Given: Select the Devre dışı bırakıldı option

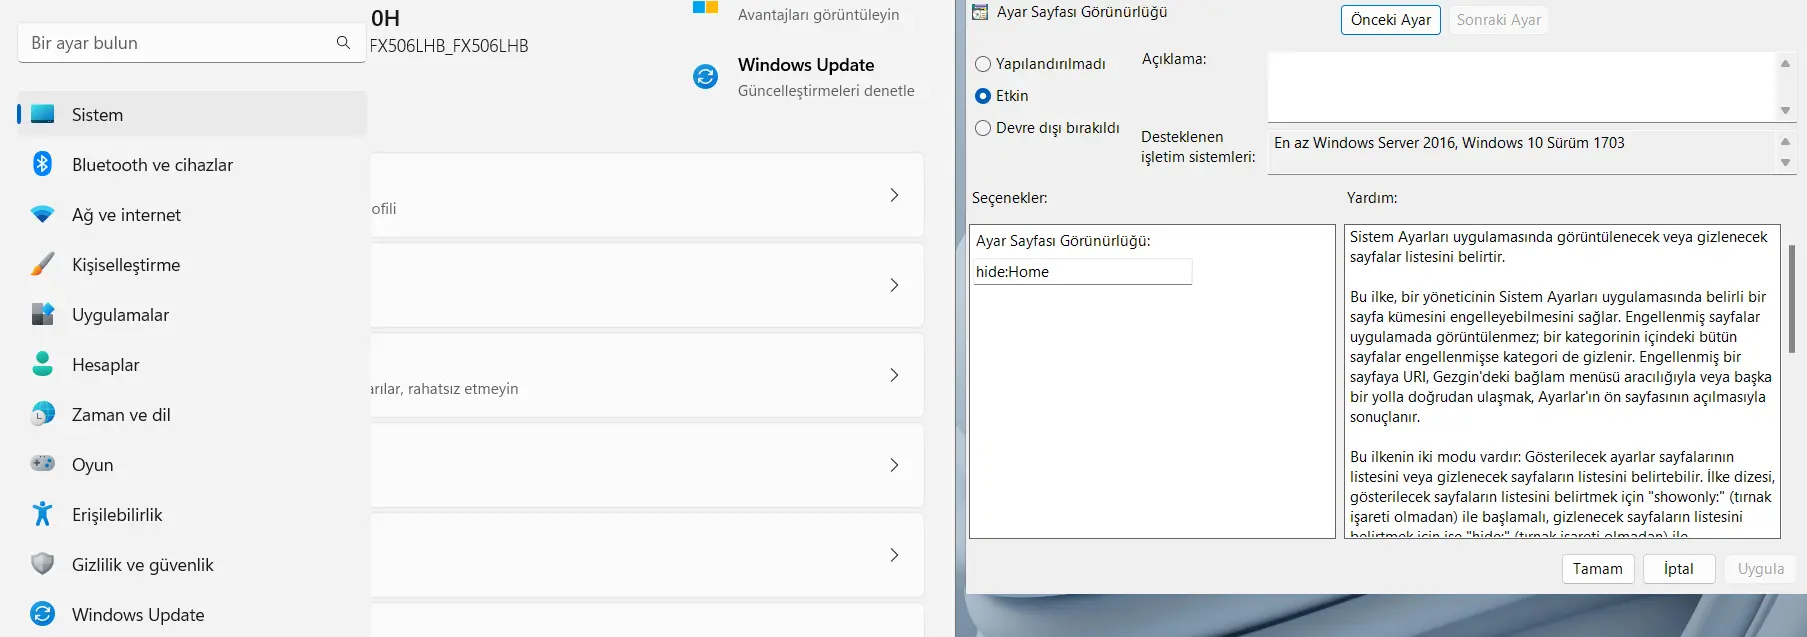Looking at the screenshot, I should pyautogui.click(x=983, y=128).
